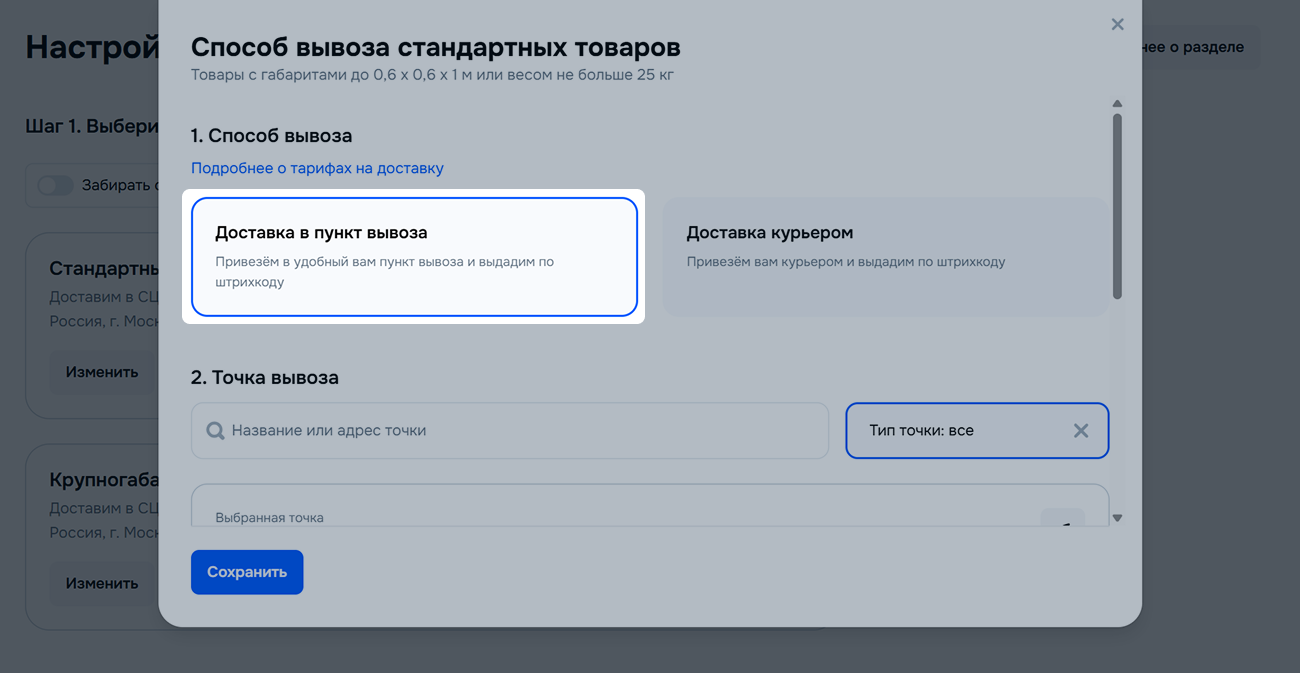Click the icon button in the "Выбранная точка" card
Image resolution: width=1300 pixels, height=673 pixels.
[1062, 518]
